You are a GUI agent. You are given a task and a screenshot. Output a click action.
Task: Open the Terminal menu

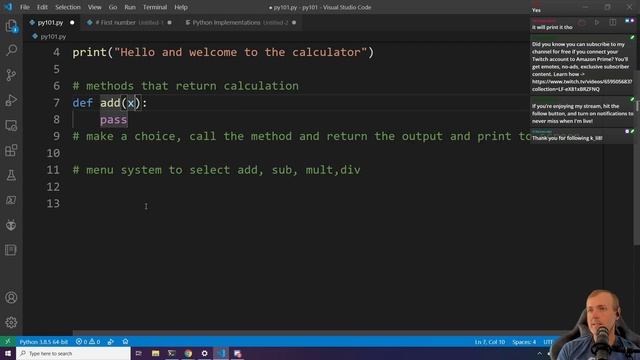155,7
